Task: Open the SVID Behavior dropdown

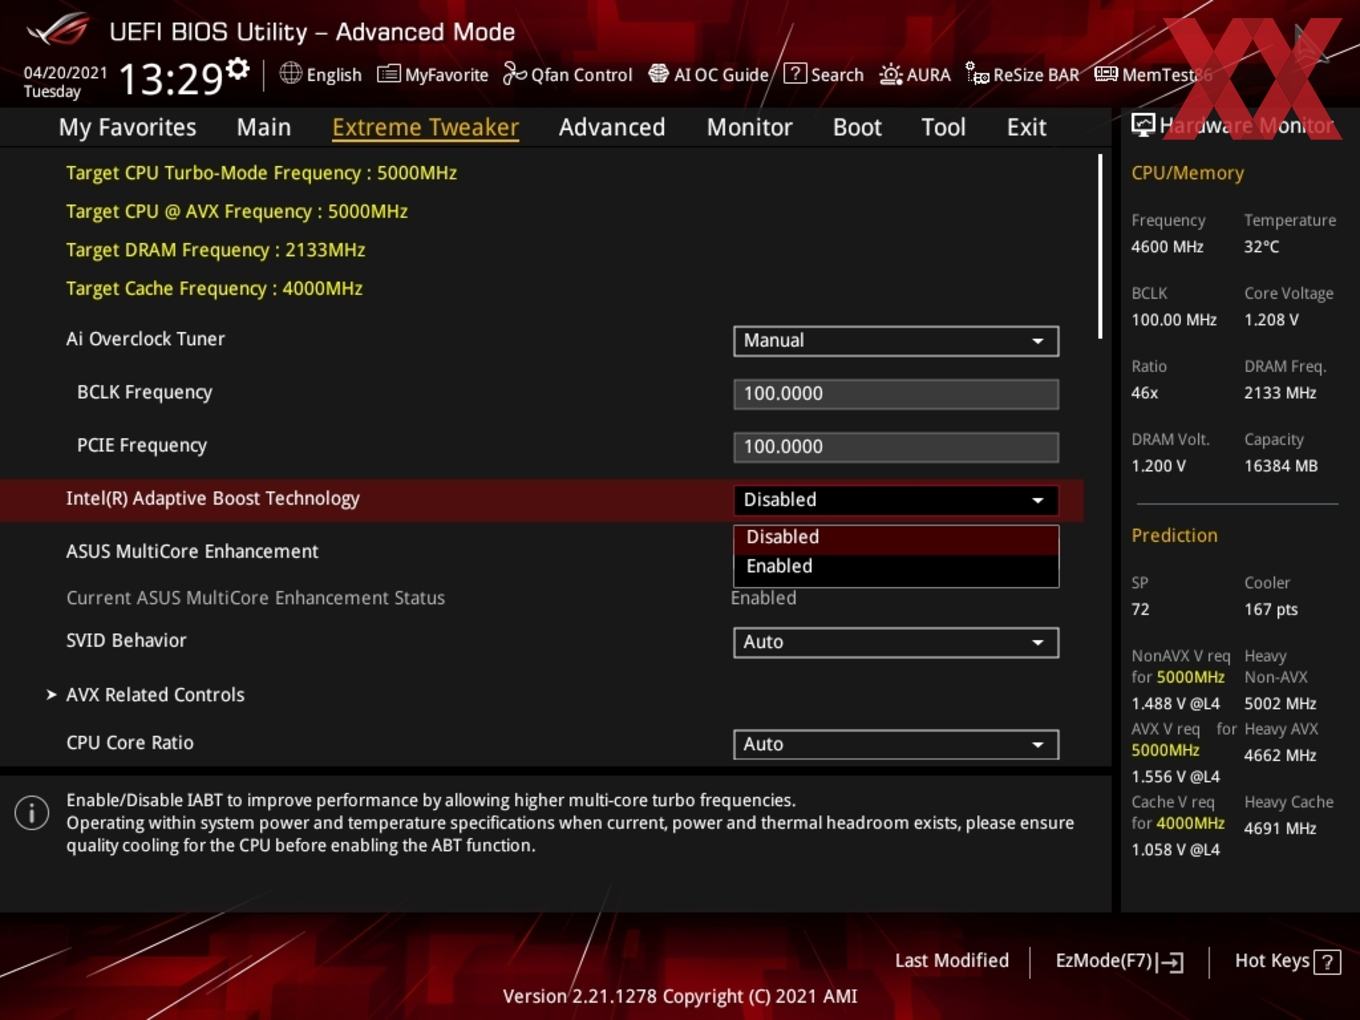Action: click(896, 642)
